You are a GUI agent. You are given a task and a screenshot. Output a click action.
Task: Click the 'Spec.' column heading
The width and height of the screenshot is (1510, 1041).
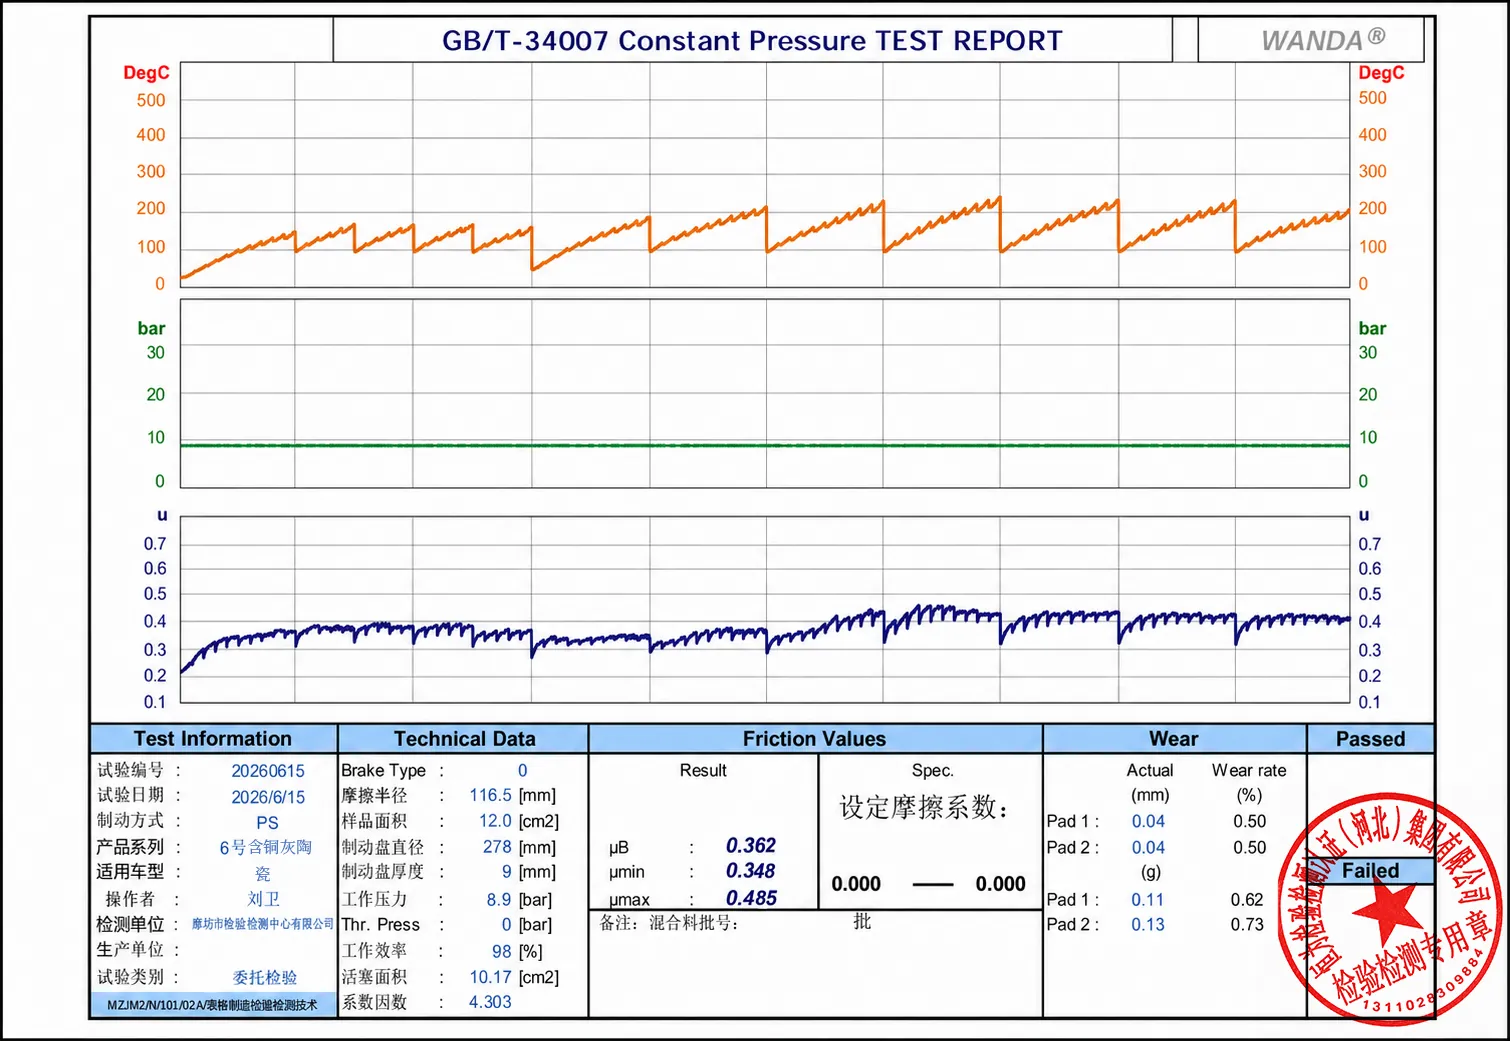click(x=932, y=771)
